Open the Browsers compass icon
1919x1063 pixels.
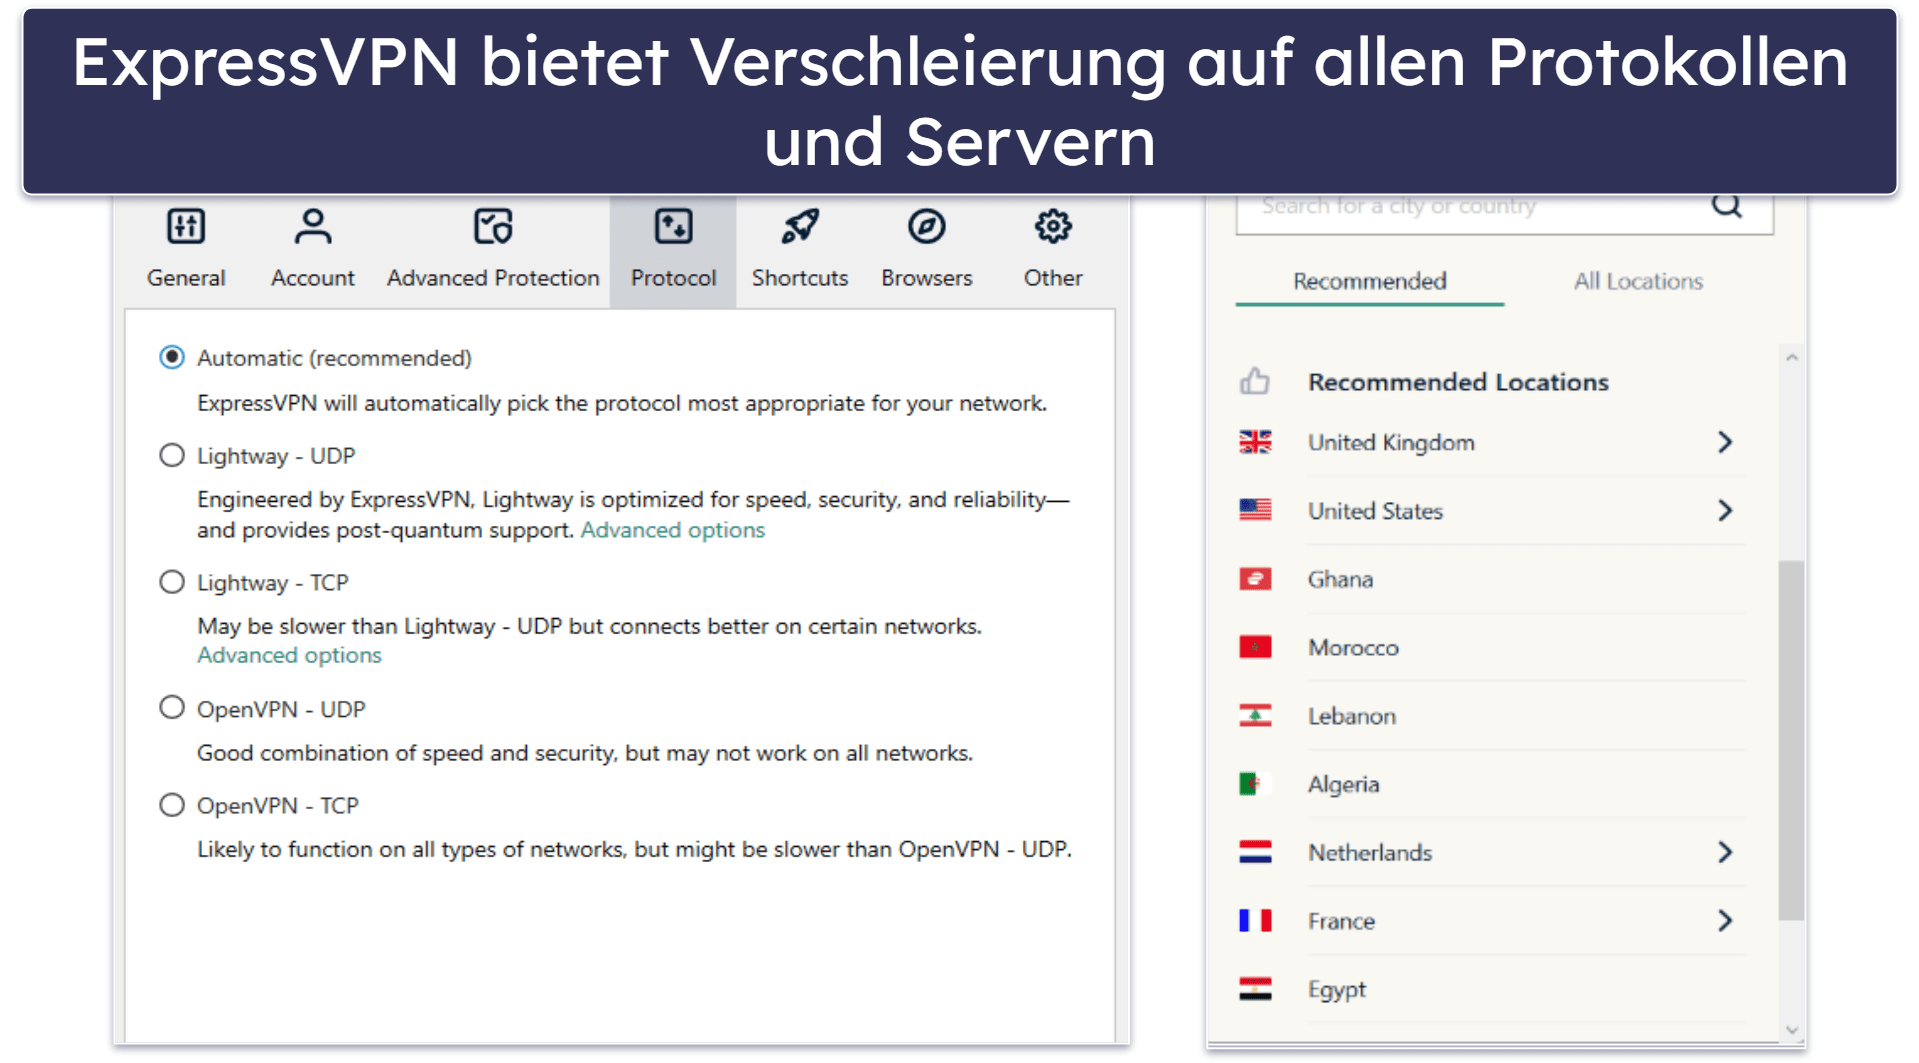(x=926, y=227)
